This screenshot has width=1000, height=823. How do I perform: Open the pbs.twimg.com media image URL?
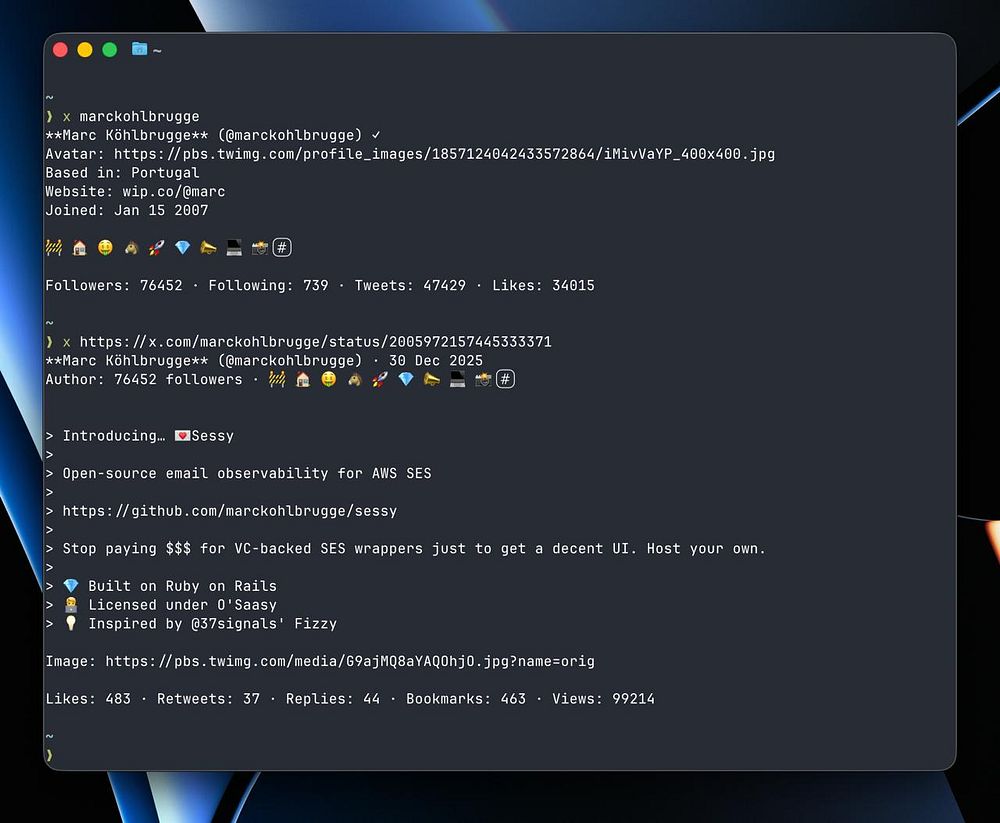click(x=350, y=661)
